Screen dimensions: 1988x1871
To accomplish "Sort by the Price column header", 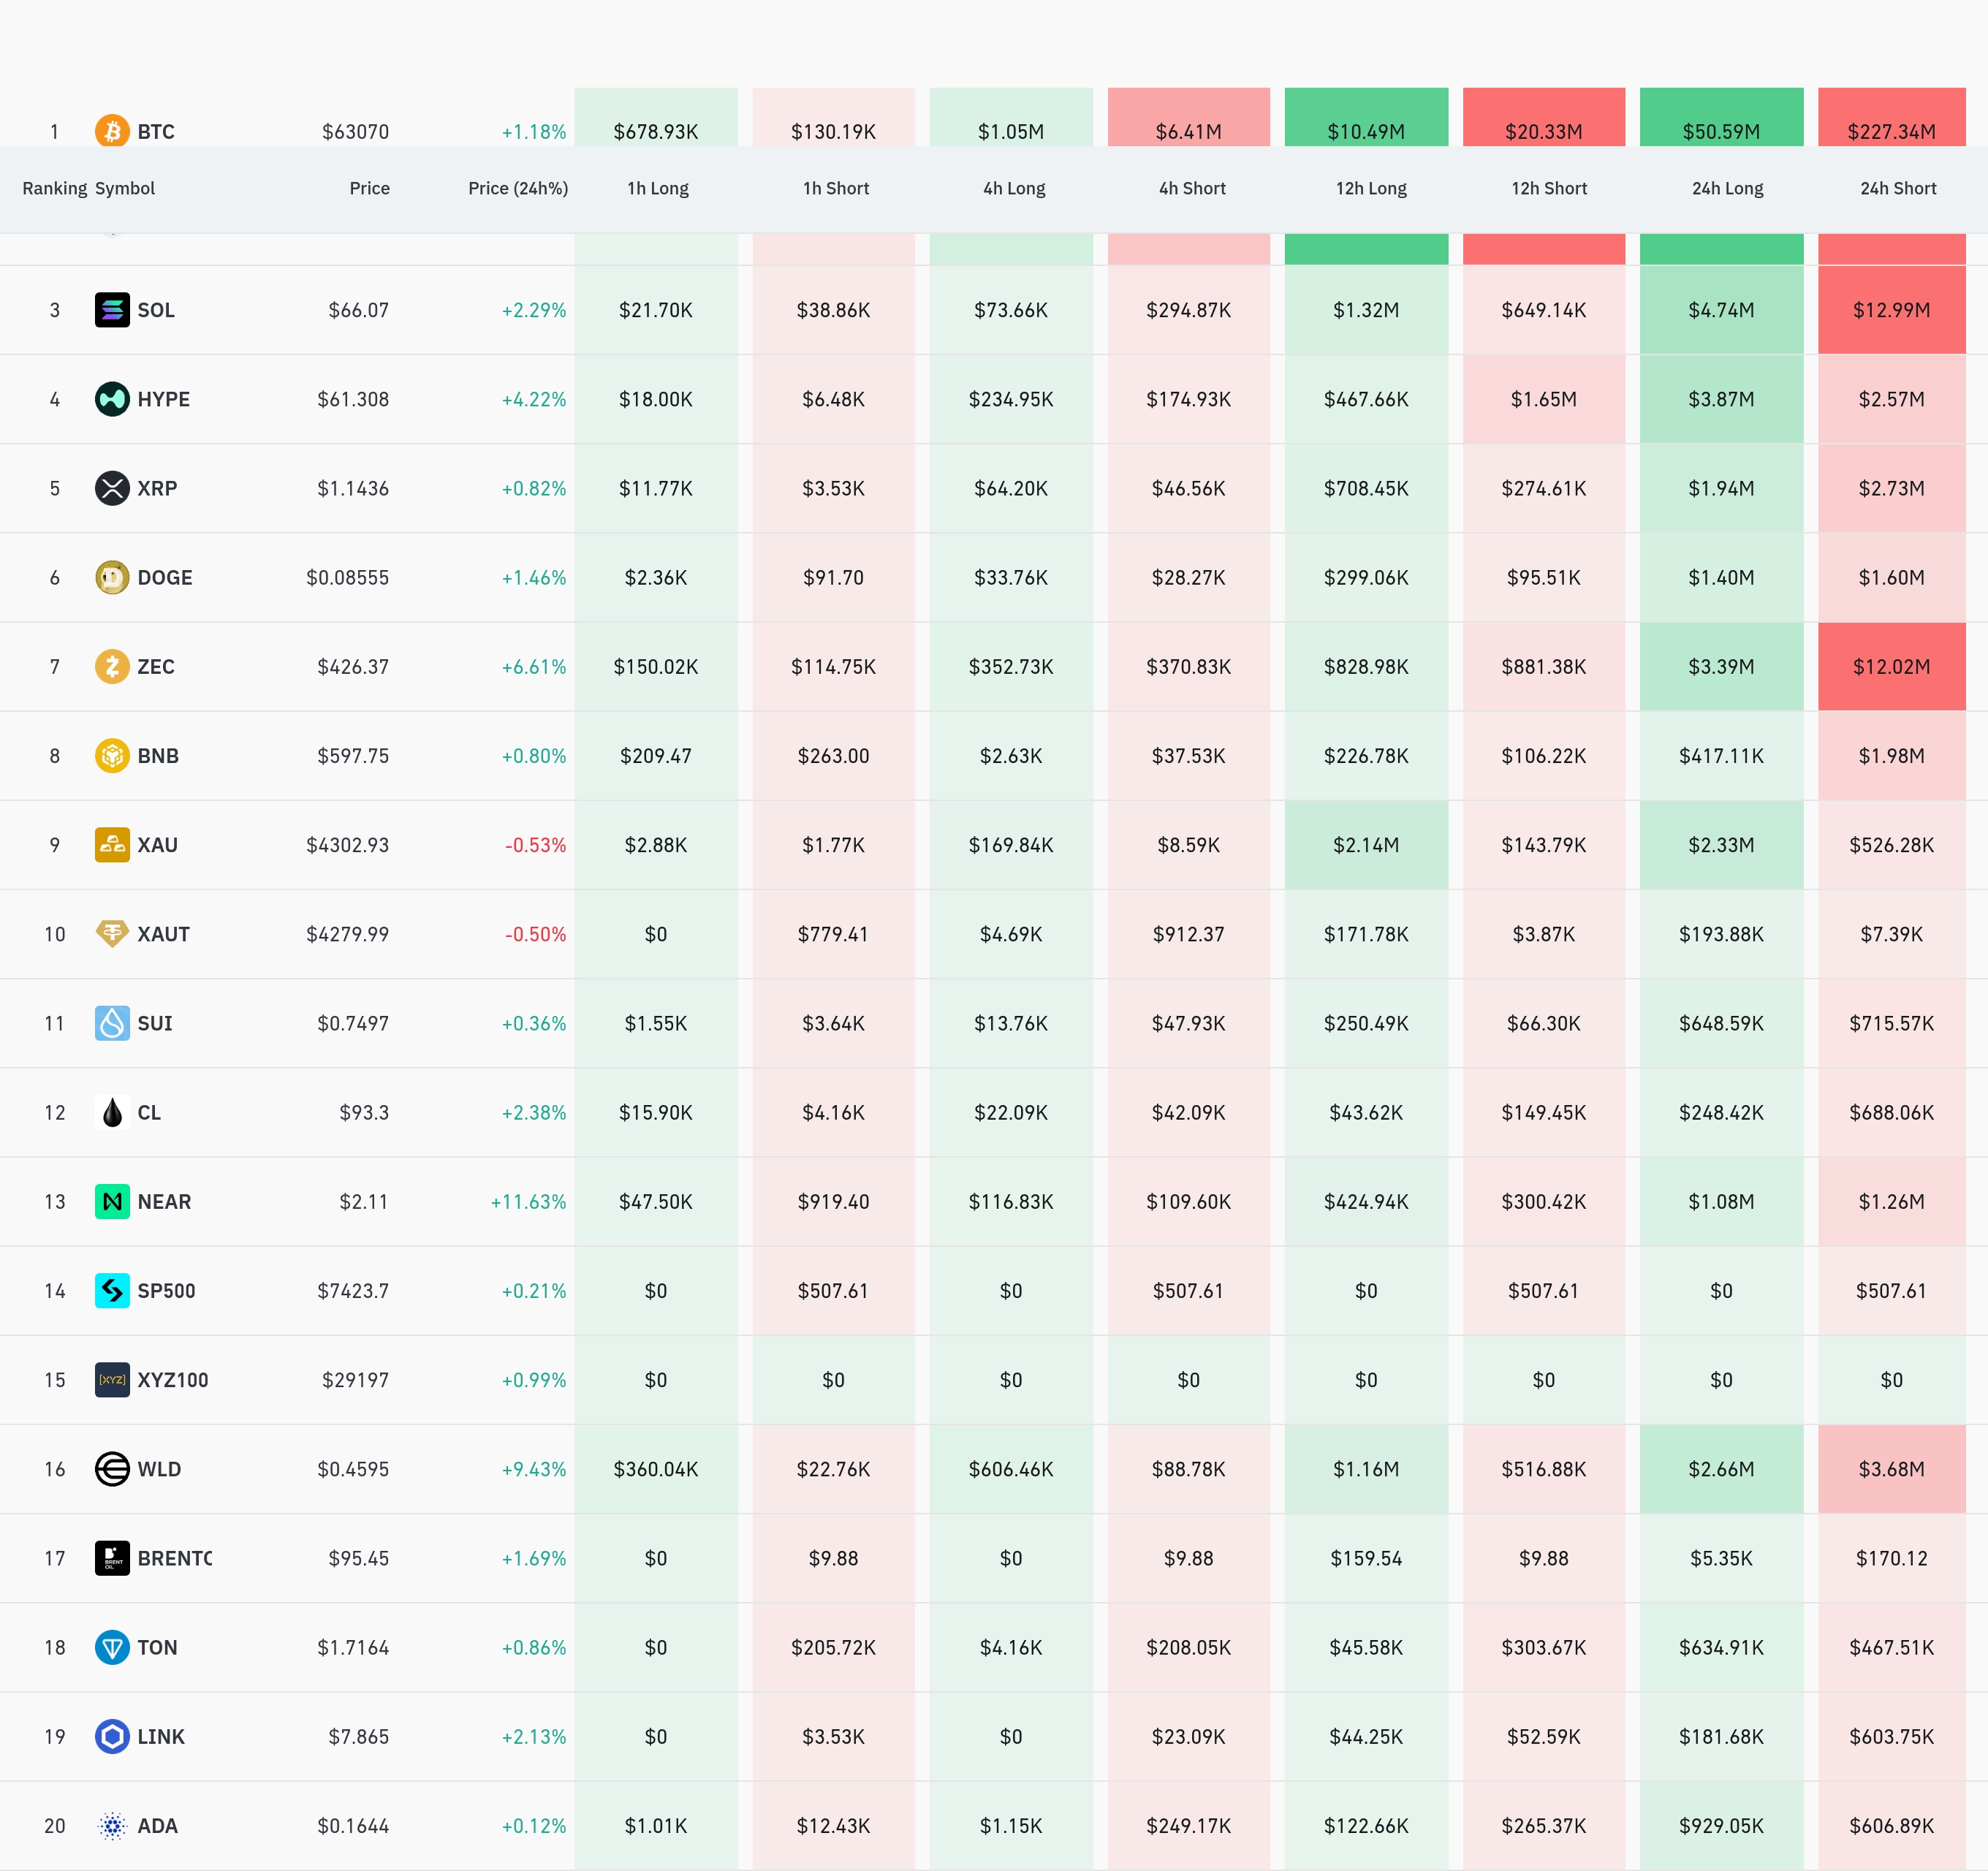I will pos(369,188).
